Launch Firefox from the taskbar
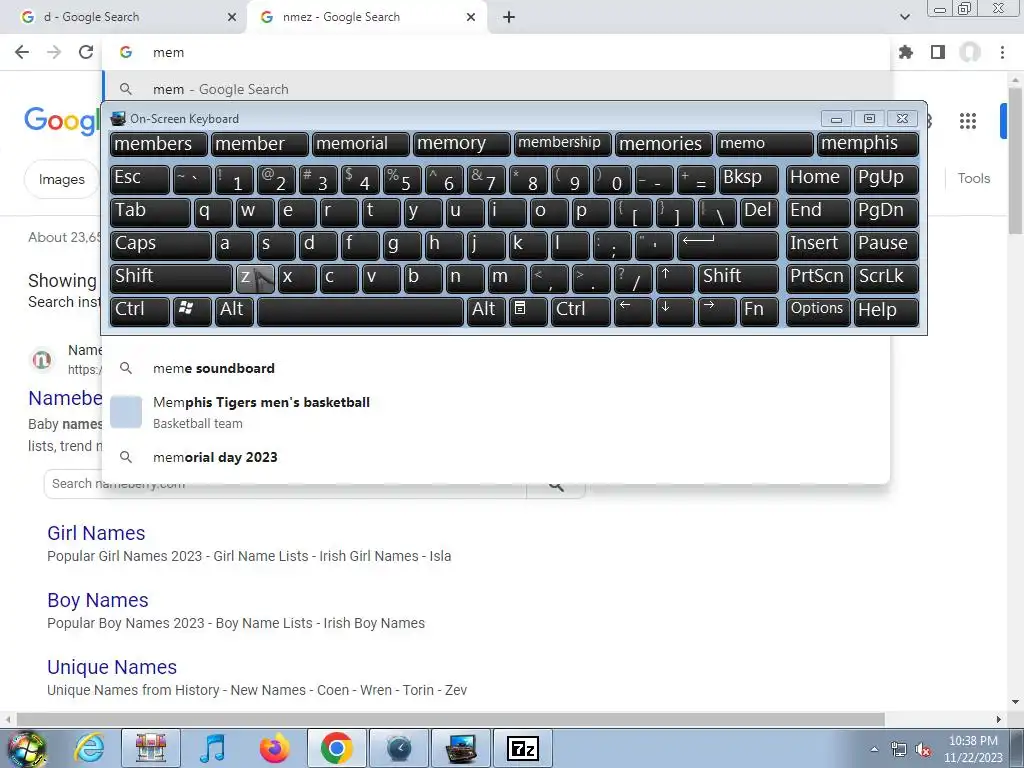1024x768 pixels. (274, 748)
